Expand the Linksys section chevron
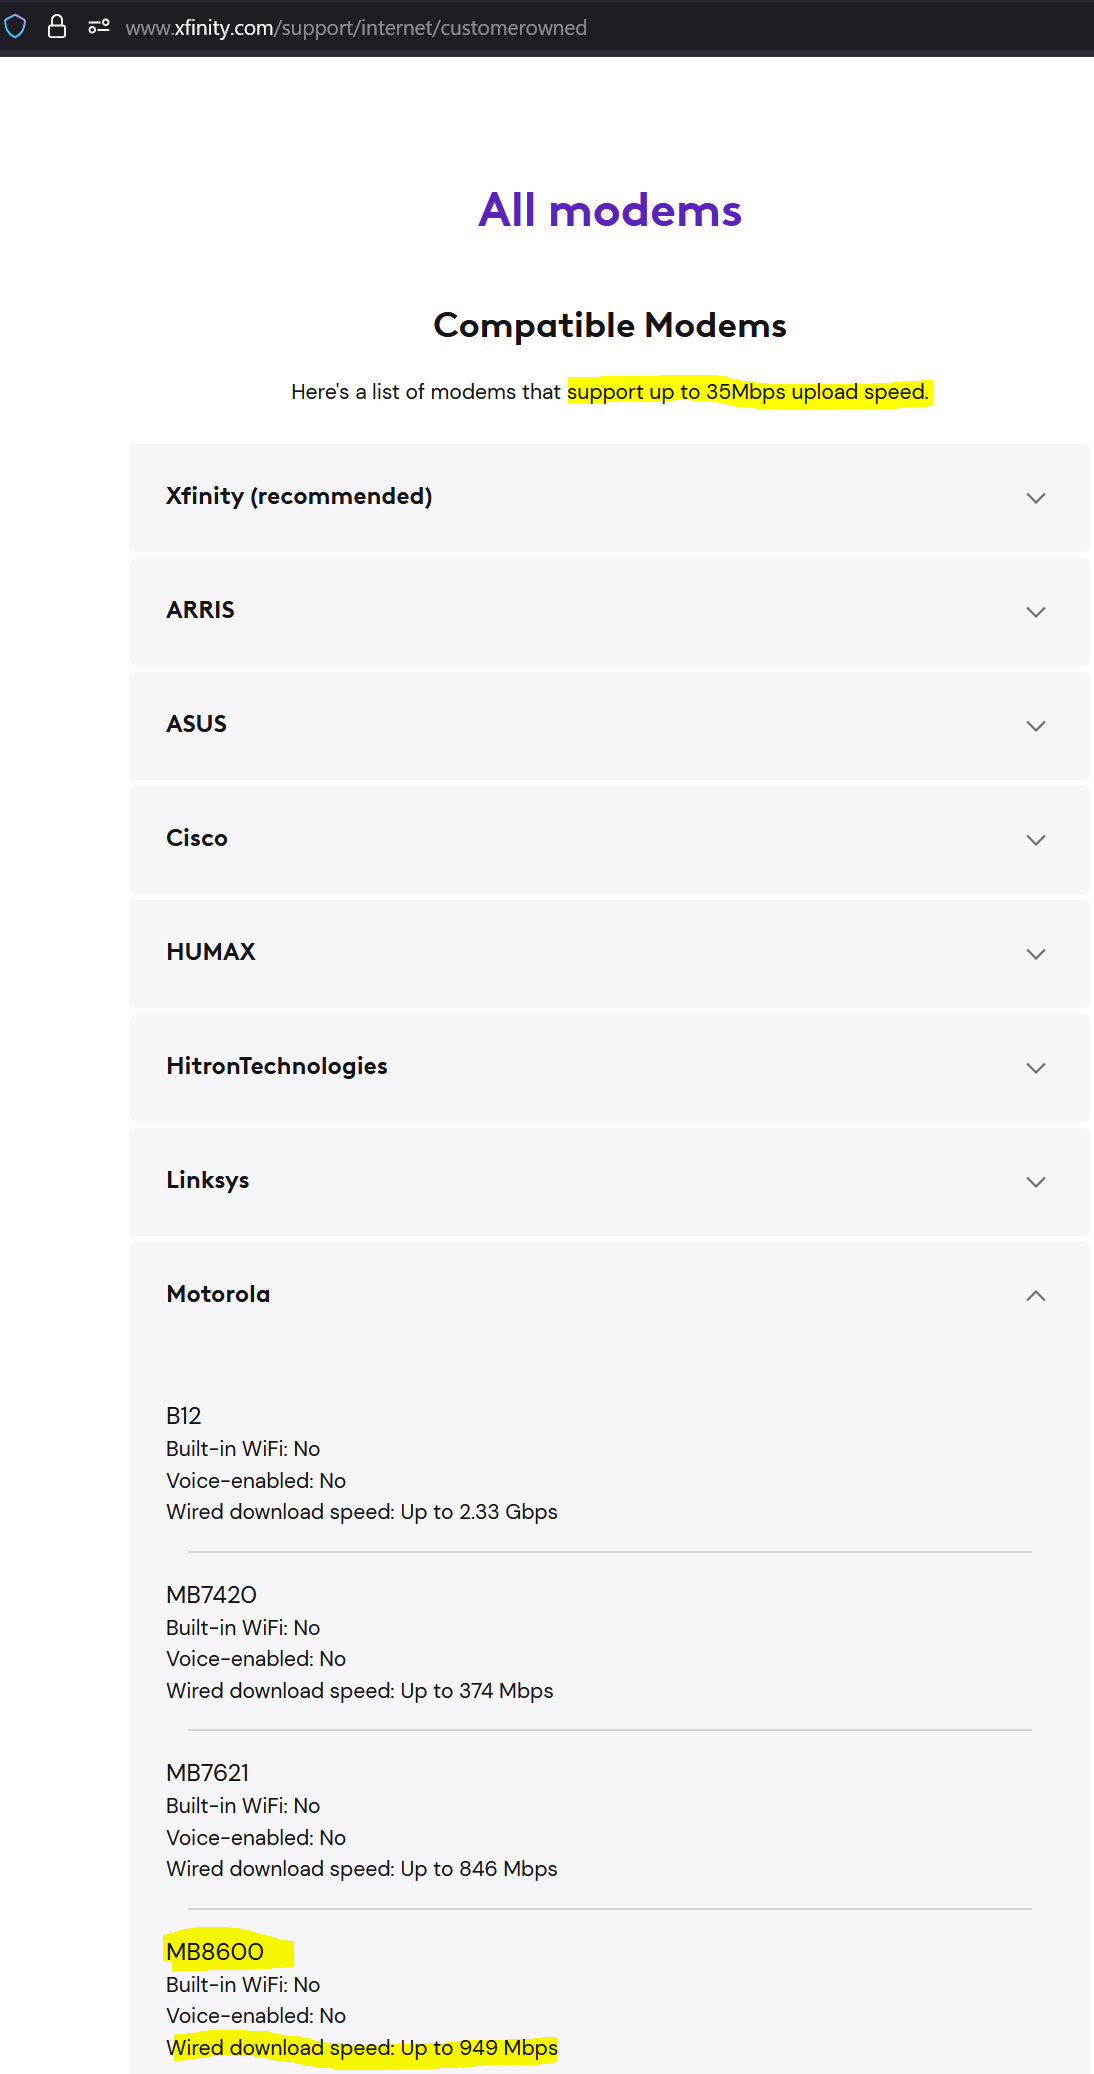This screenshot has width=1094, height=2074. (x=1036, y=1182)
